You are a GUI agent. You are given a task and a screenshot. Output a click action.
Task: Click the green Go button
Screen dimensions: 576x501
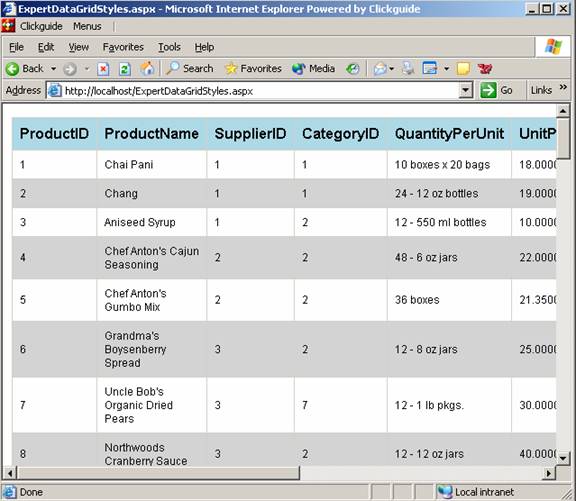[496, 90]
